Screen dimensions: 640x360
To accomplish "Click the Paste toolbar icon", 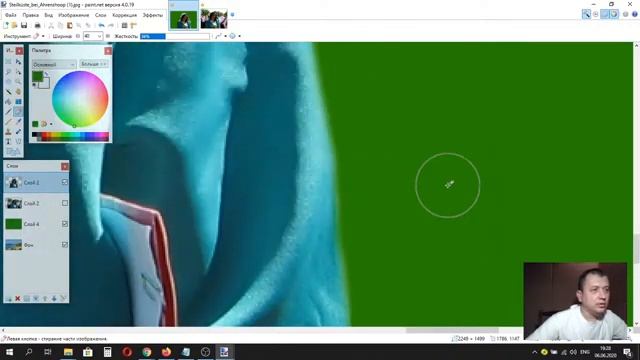I will coord(69,25).
